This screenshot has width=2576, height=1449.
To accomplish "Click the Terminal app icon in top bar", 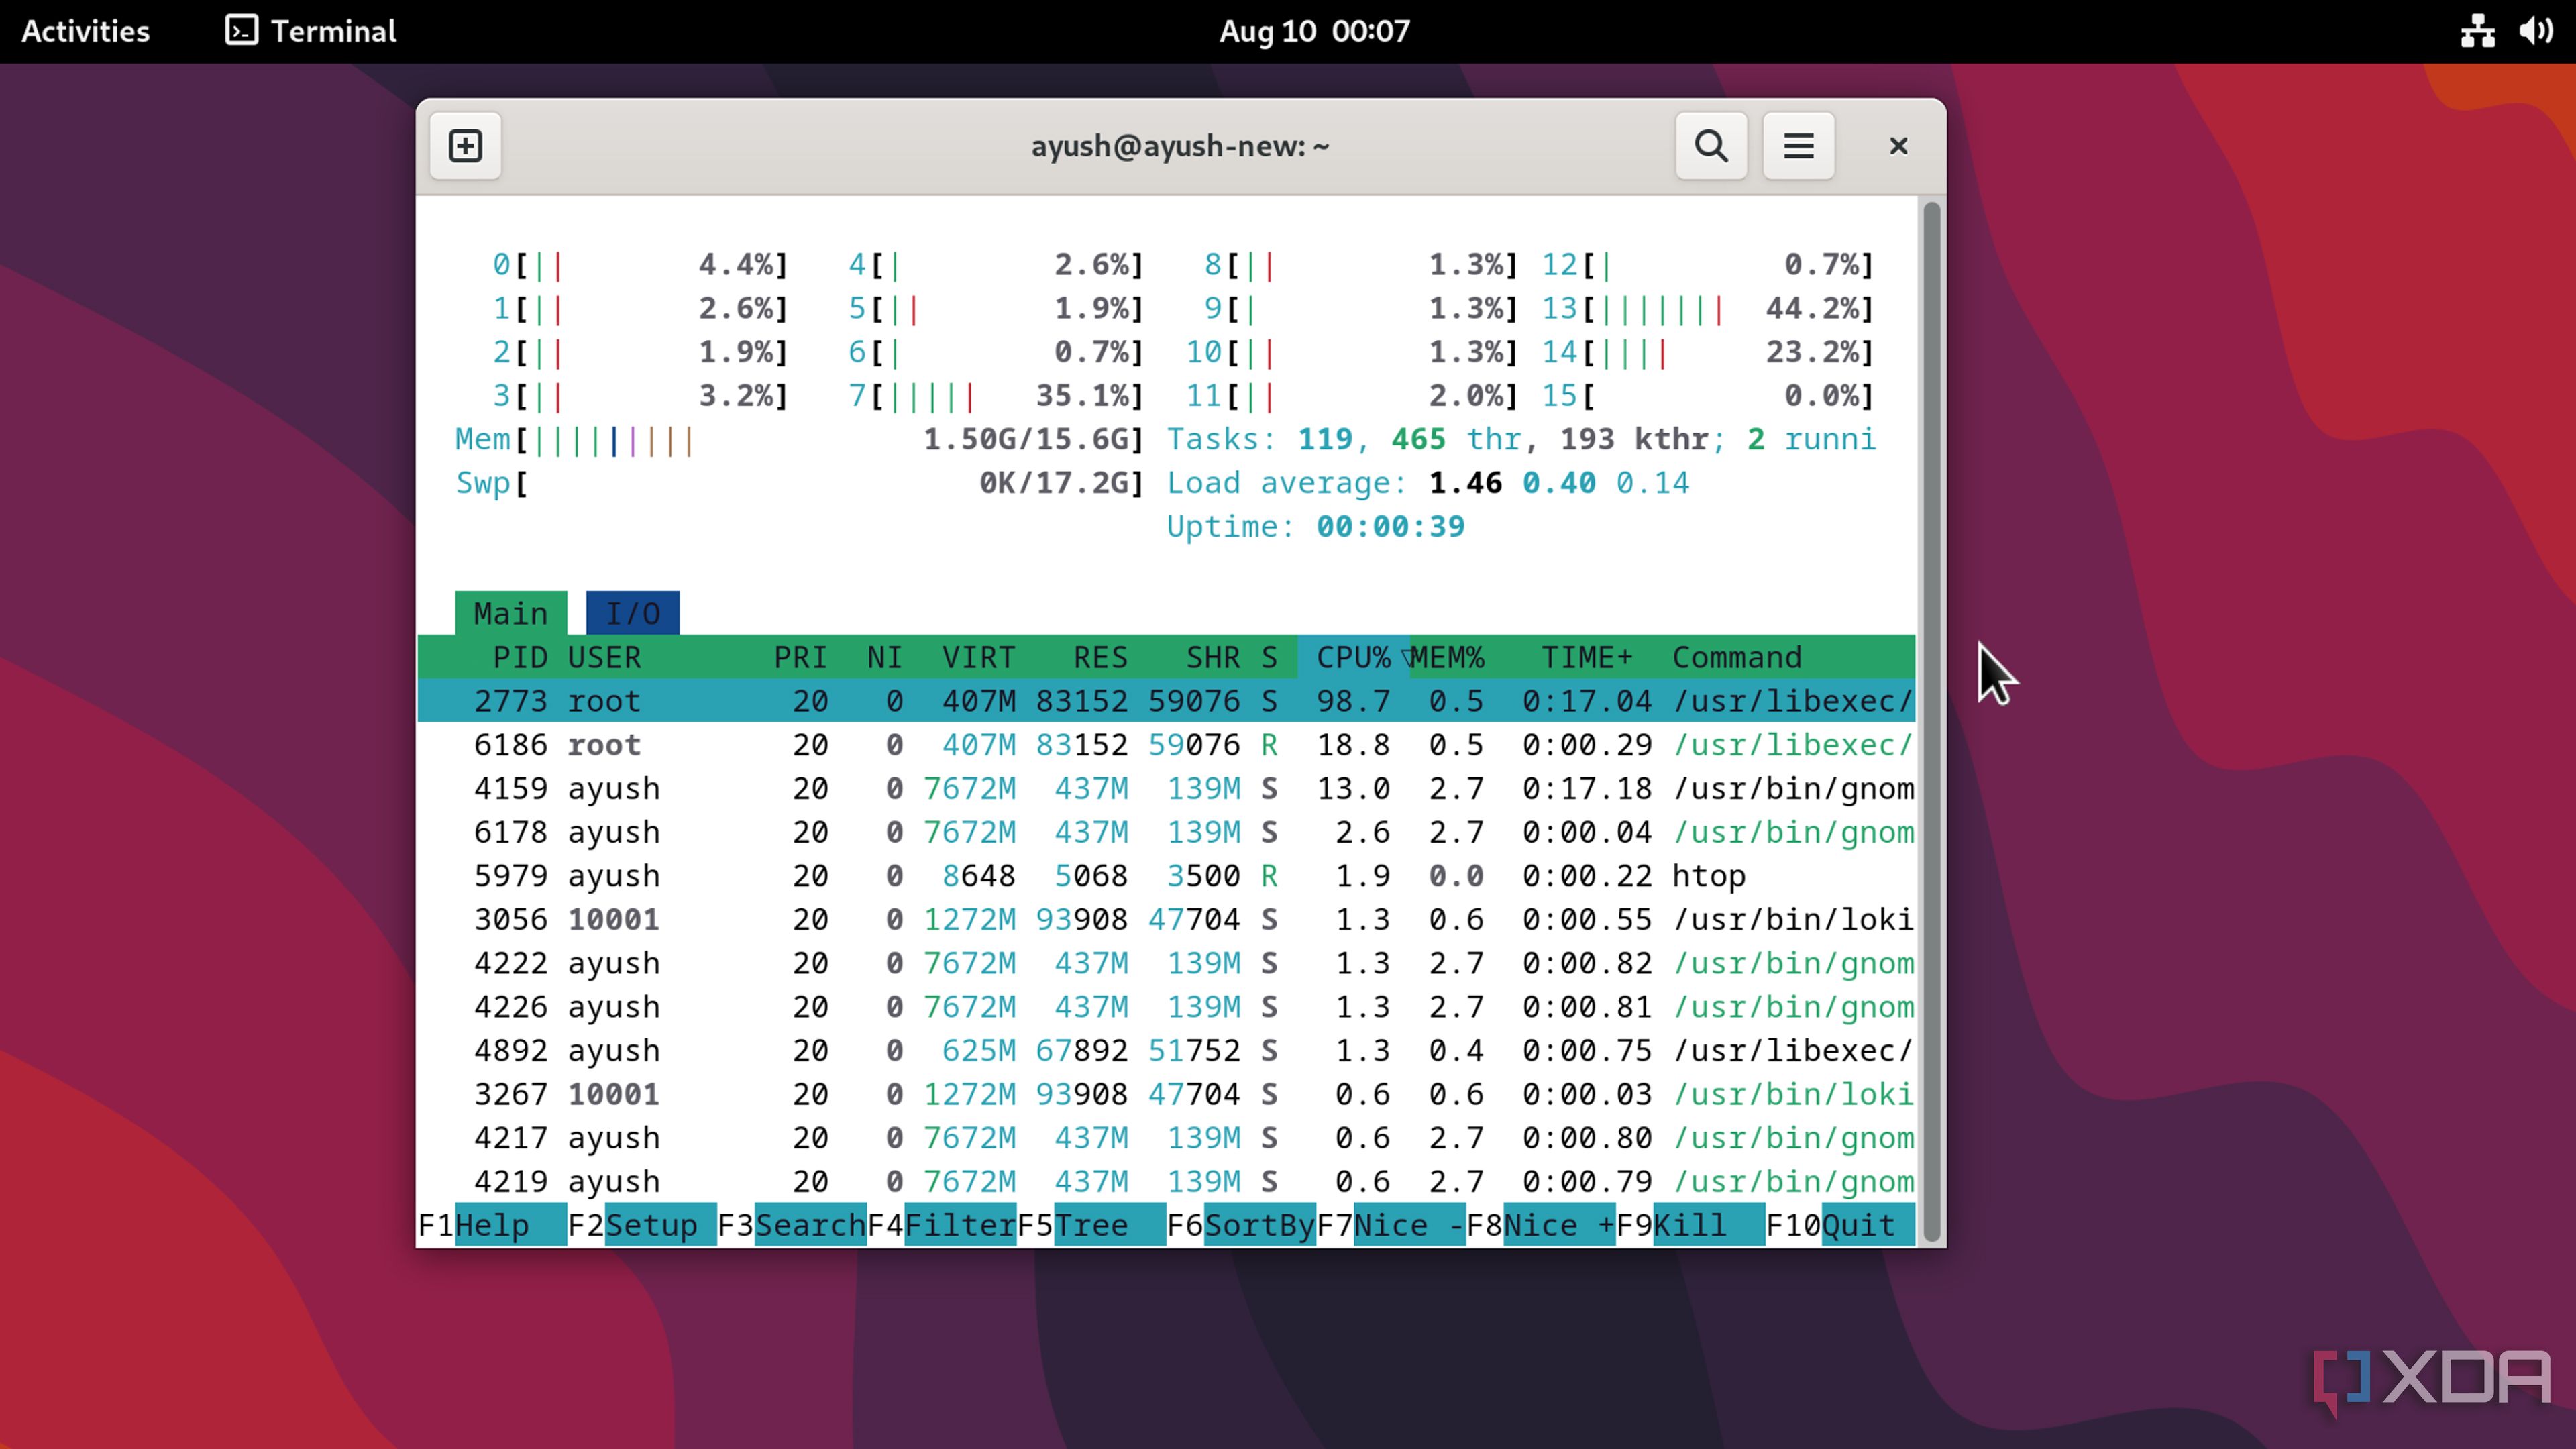I will 242,31.
